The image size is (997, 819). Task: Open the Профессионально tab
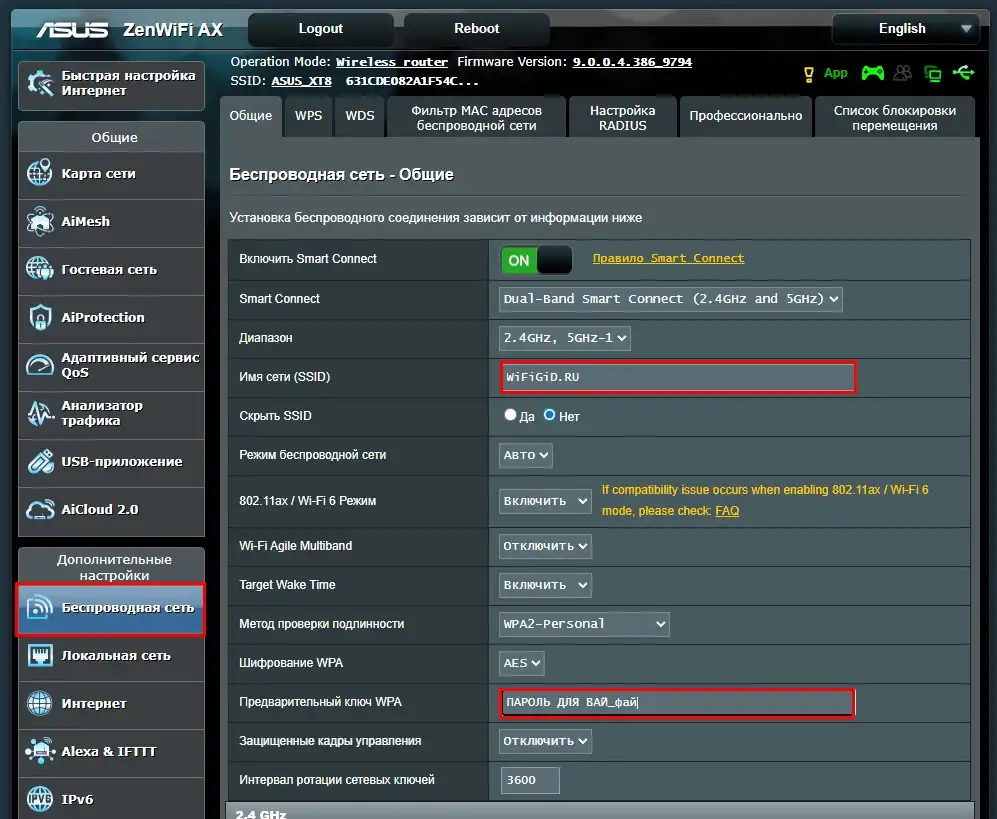pos(745,116)
